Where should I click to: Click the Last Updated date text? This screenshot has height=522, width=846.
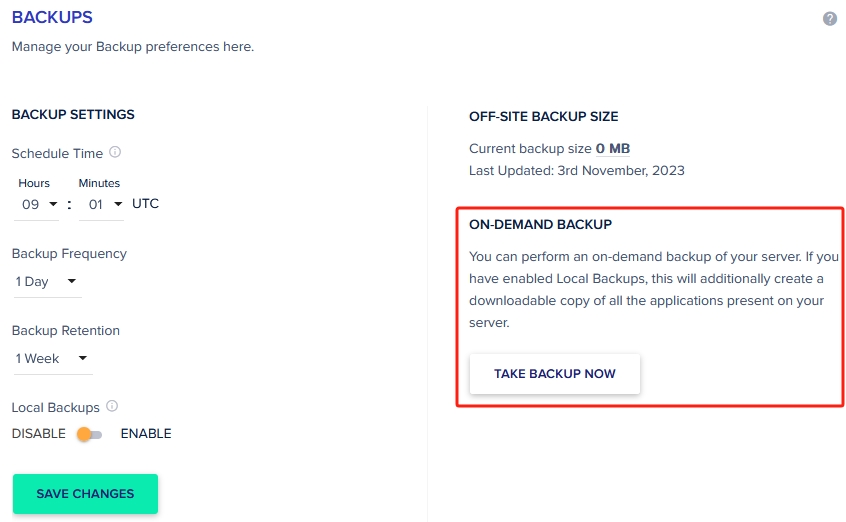577,171
